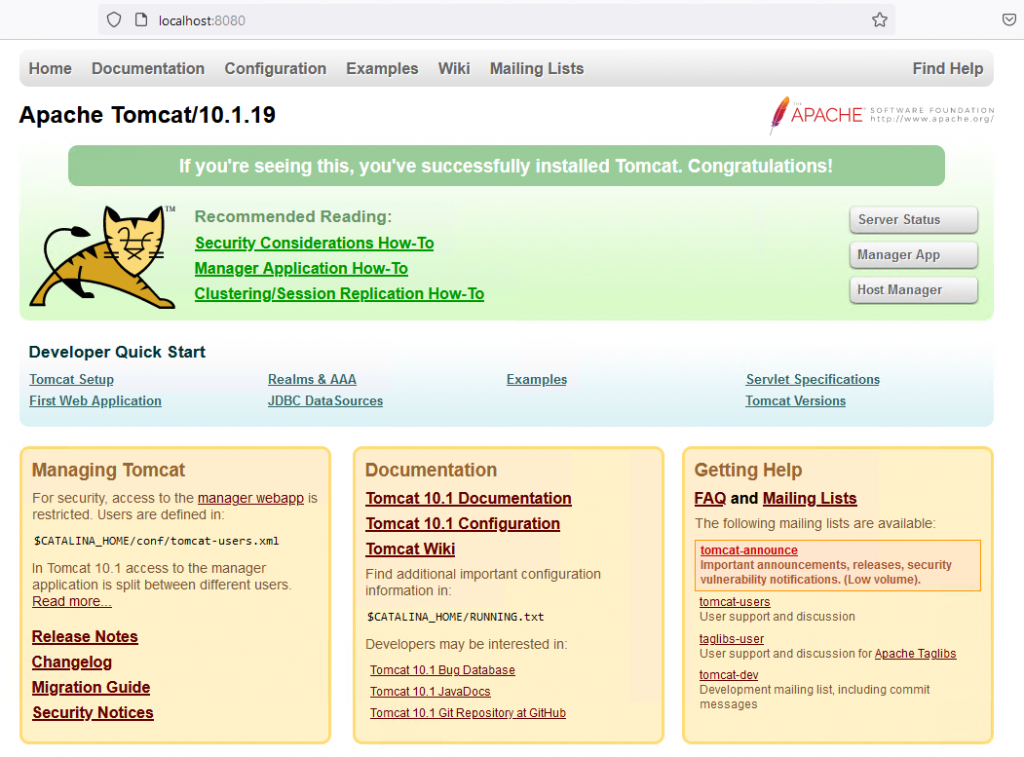Bookmark this page with the star icon
Image resolution: width=1024 pixels, height=757 pixels.
coord(880,20)
